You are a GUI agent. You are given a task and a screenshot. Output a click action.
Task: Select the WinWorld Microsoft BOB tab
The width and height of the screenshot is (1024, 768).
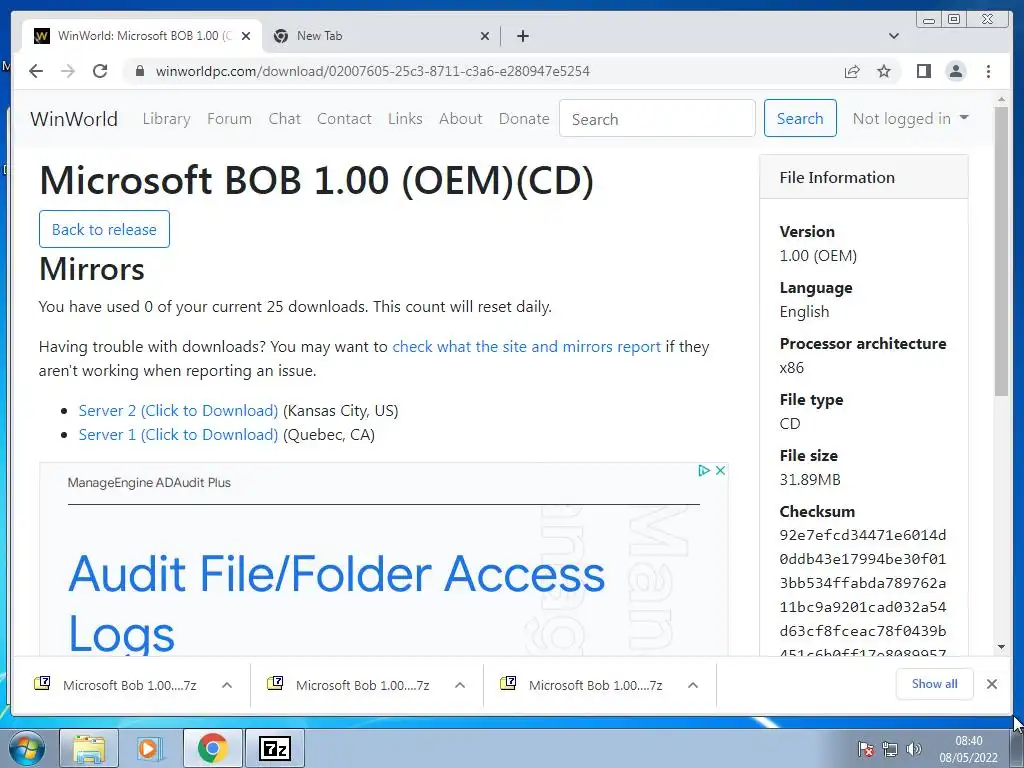click(142, 36)
